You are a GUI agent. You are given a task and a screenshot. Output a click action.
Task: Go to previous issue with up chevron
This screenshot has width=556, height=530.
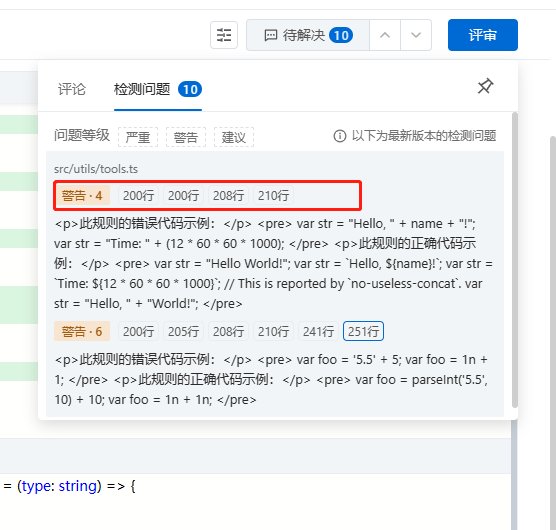(x=385, y=35)
